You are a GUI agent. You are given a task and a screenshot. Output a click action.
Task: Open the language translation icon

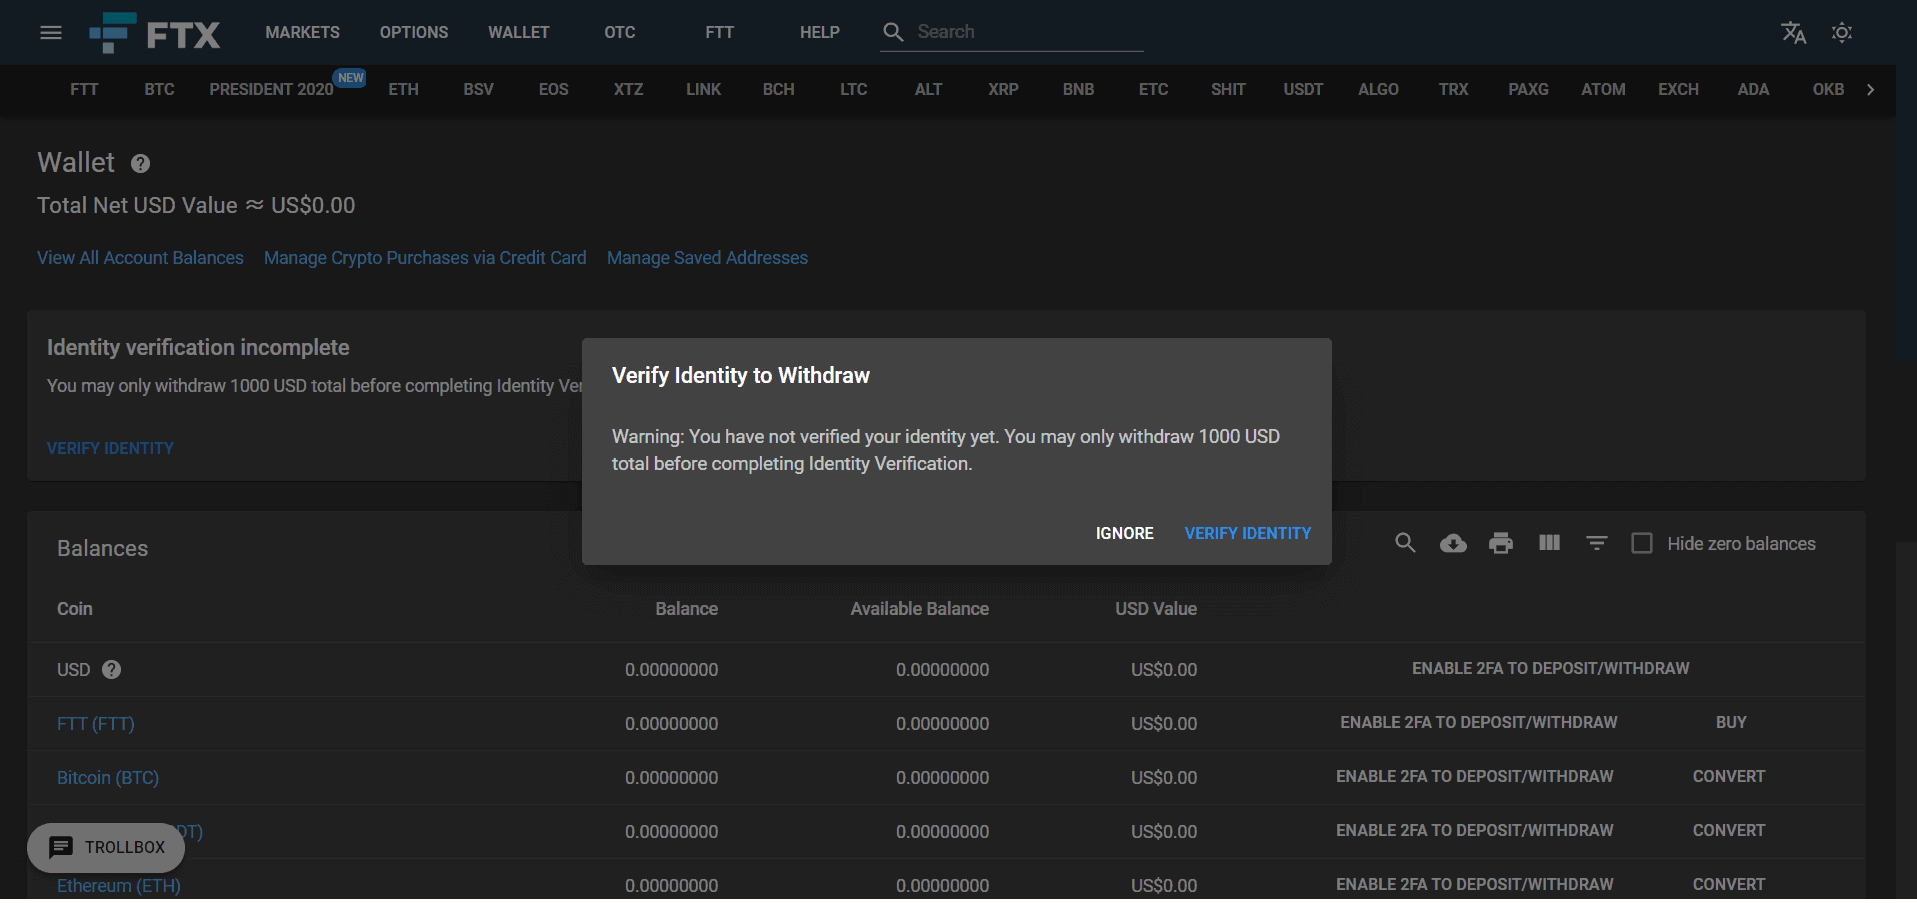pos(1793,33)
